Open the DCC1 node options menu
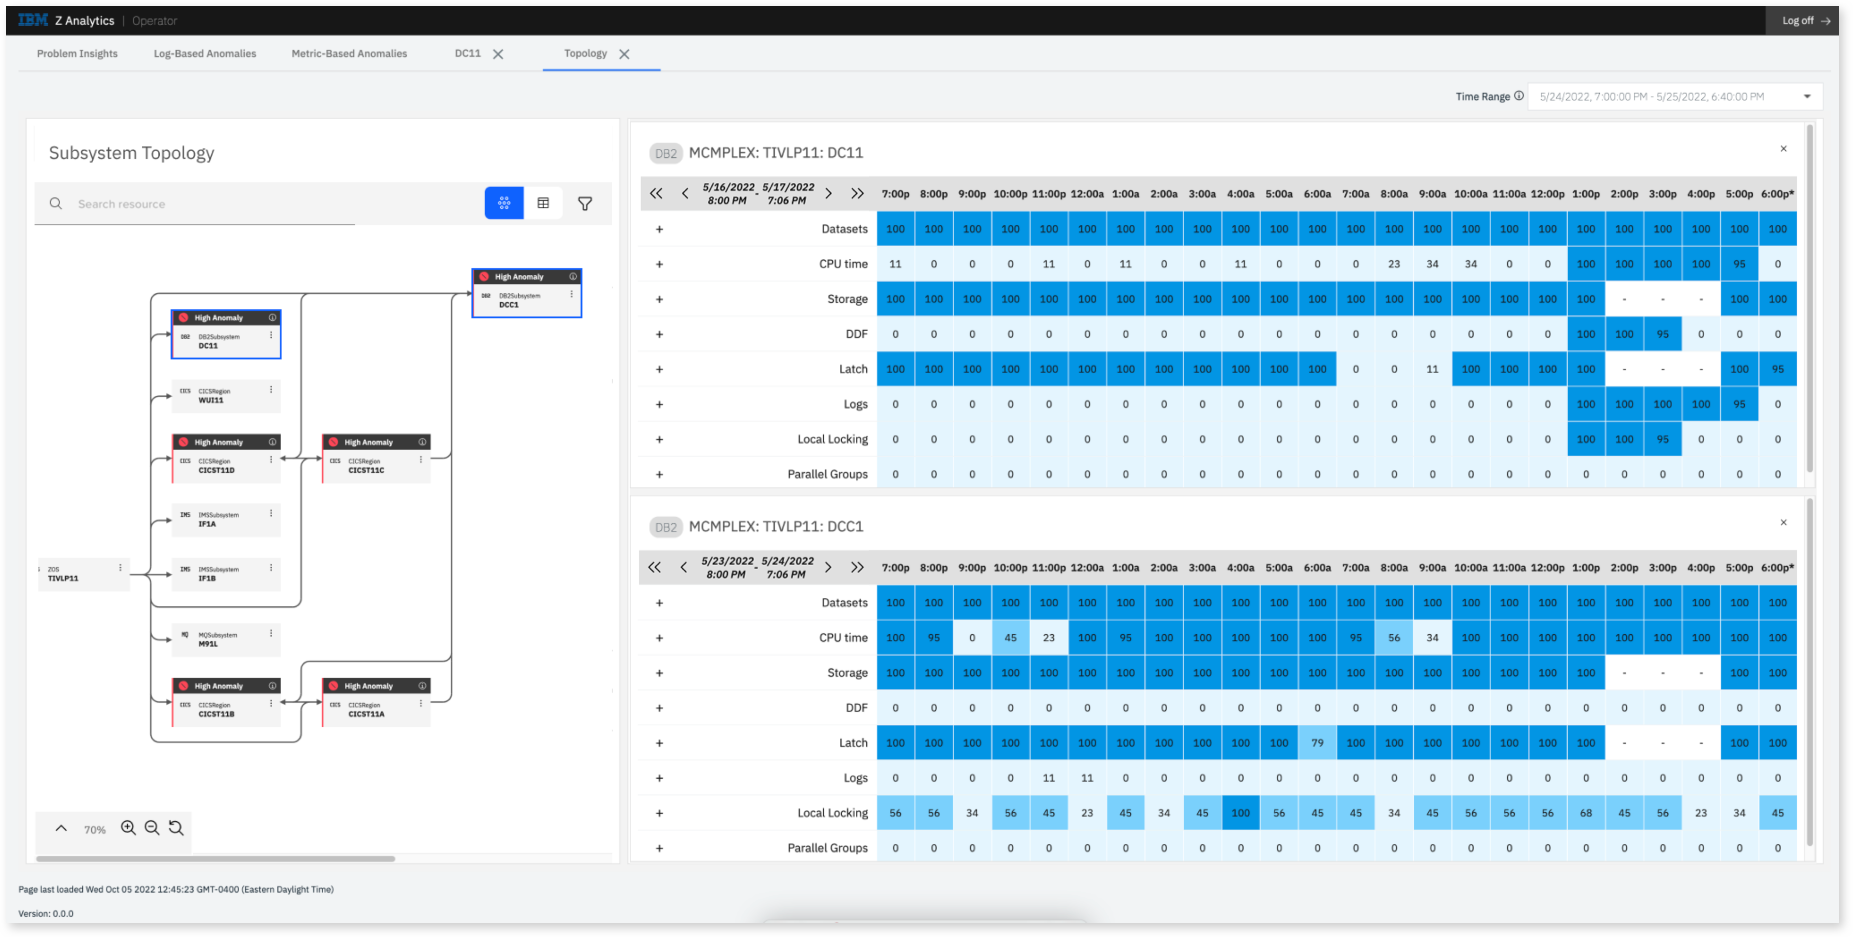The width and height of the screenshot is (1853, 937). [572, 295]
